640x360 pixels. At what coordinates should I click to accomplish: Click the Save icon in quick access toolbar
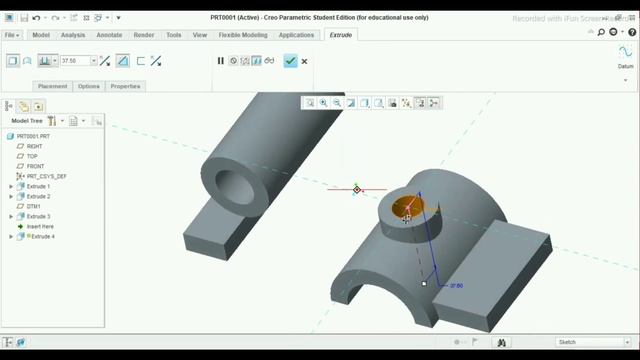(24, 18)
